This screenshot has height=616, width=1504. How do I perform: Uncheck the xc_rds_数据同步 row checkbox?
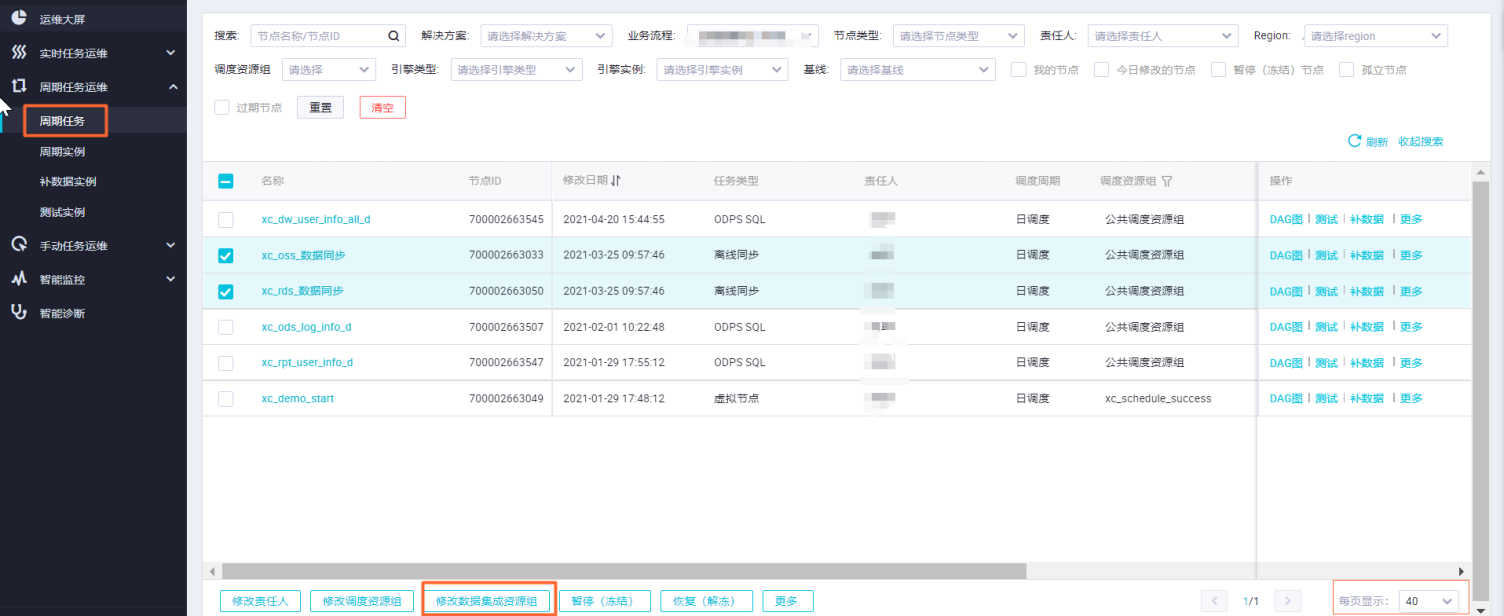(226, 291)
